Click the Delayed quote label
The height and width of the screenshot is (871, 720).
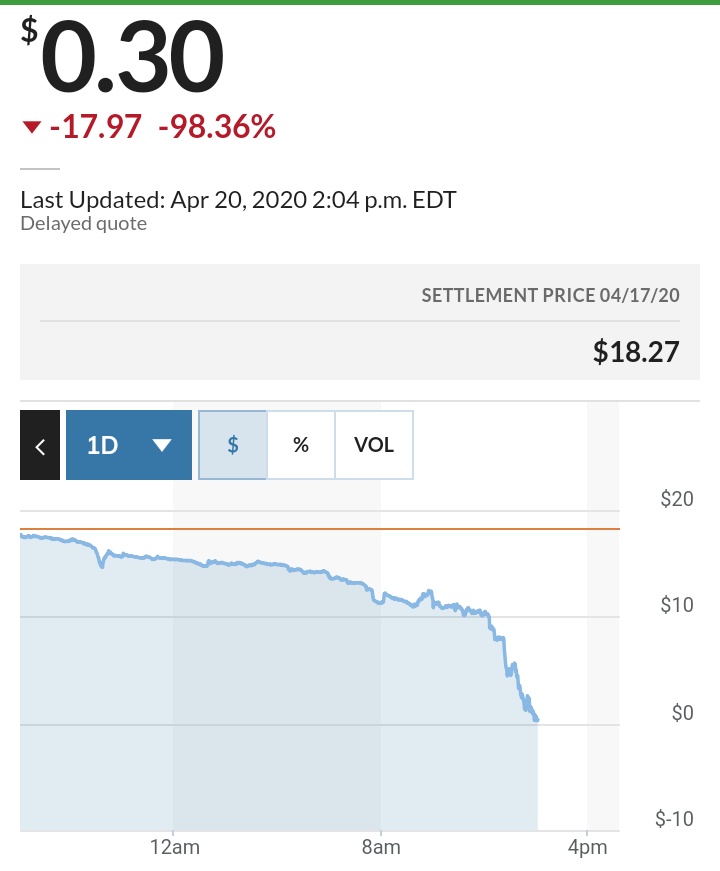pyautogui.click(x=84, y=223)
